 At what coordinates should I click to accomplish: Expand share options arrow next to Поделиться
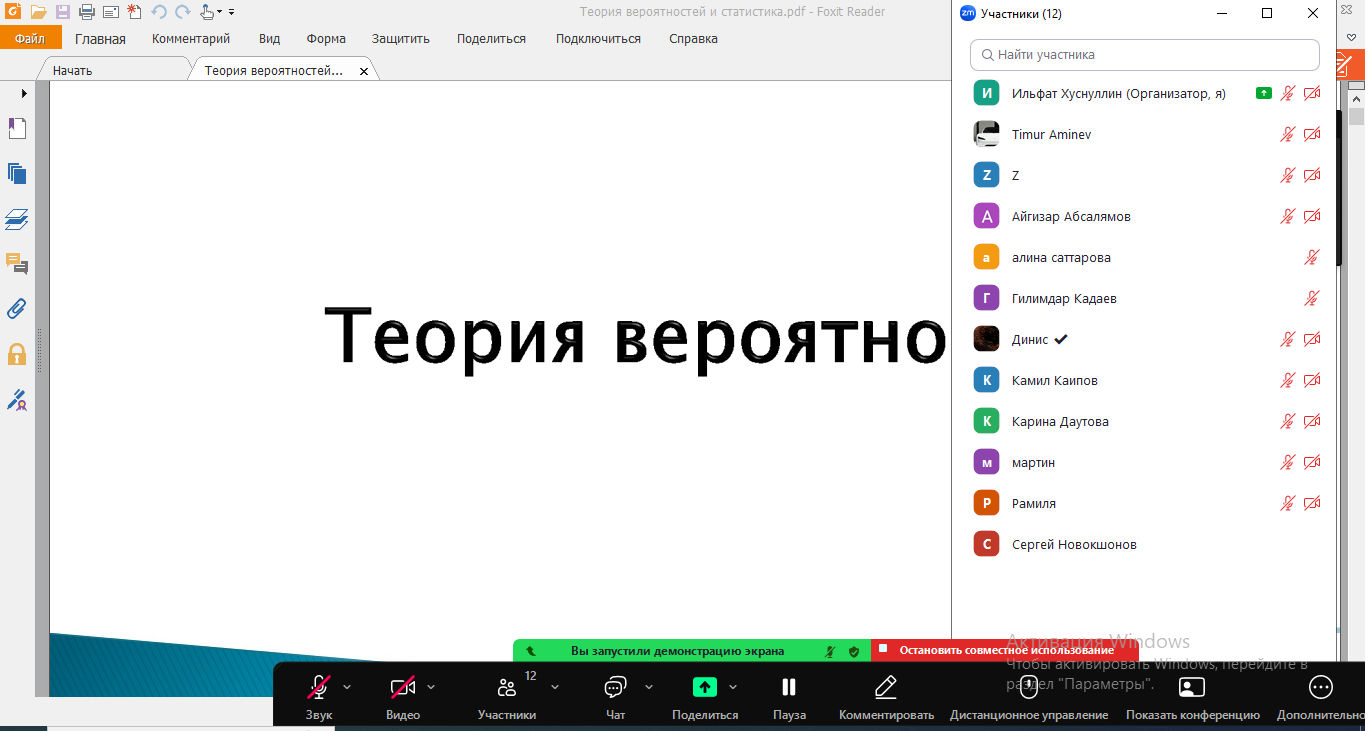[733, 687]
